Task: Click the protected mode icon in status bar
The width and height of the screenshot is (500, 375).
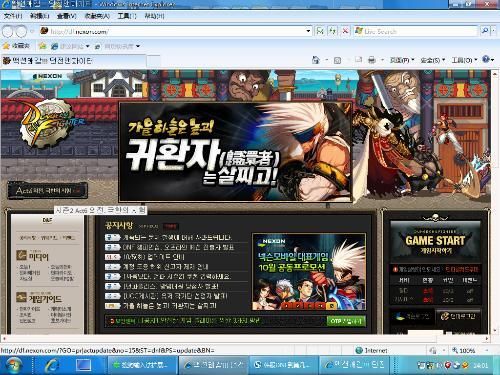Action: 433,350
